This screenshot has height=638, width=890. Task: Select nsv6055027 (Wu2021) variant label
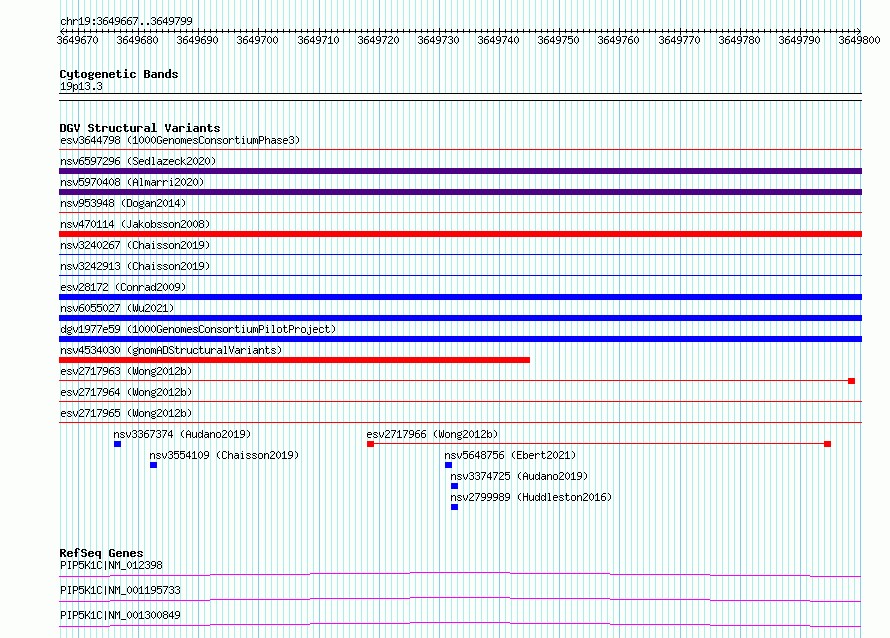coord(117,308)
